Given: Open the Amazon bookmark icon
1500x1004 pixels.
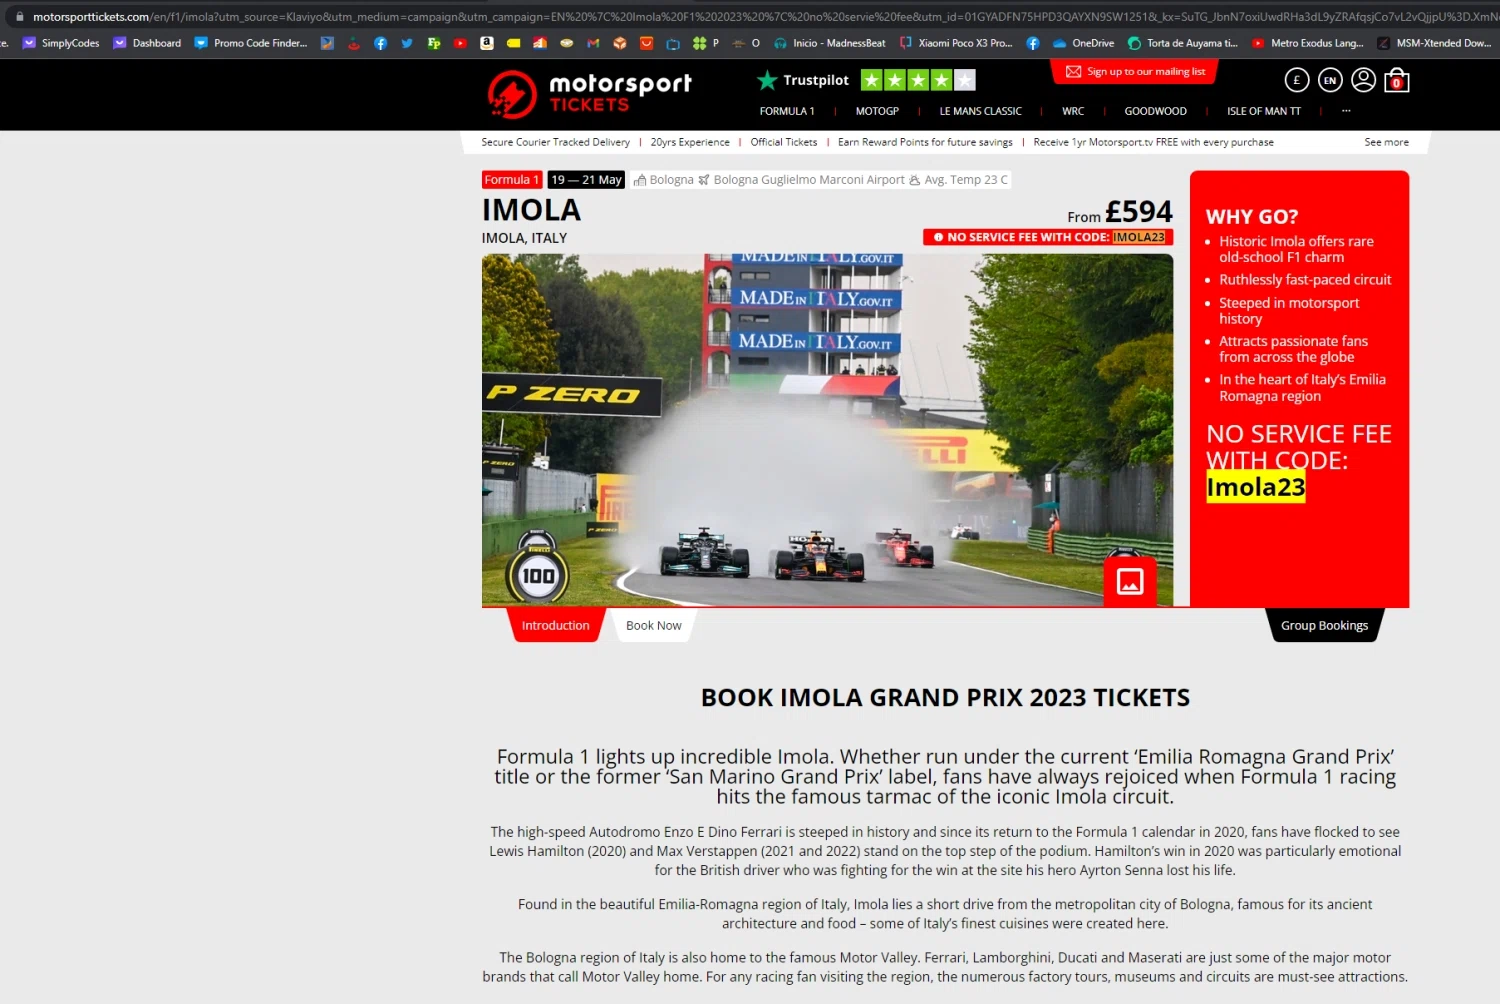Looking at the screenshot, I should 487,43.
